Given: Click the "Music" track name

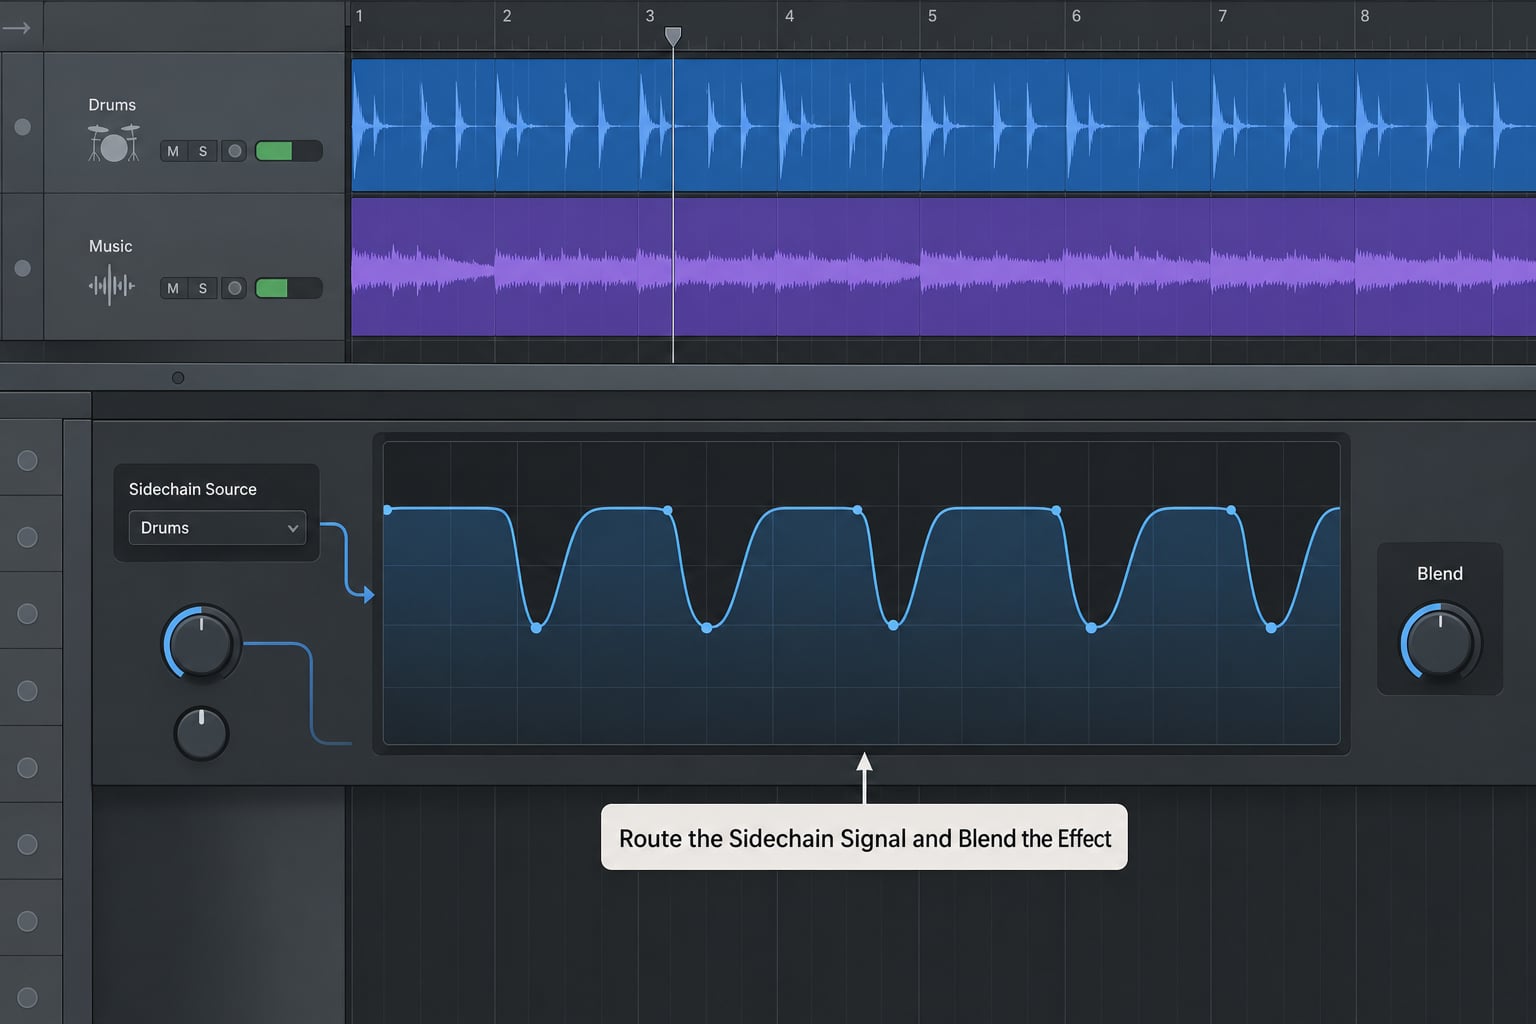Looking at the screenshot, I should click(110, 246).
